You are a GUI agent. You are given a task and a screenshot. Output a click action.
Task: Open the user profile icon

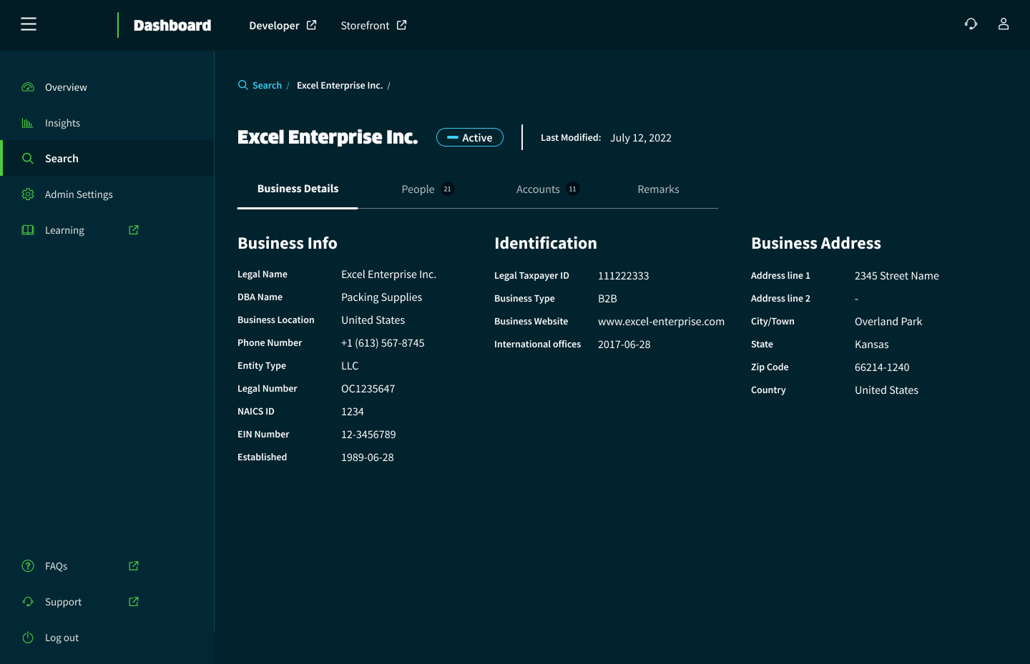[x=1003, y=24]
